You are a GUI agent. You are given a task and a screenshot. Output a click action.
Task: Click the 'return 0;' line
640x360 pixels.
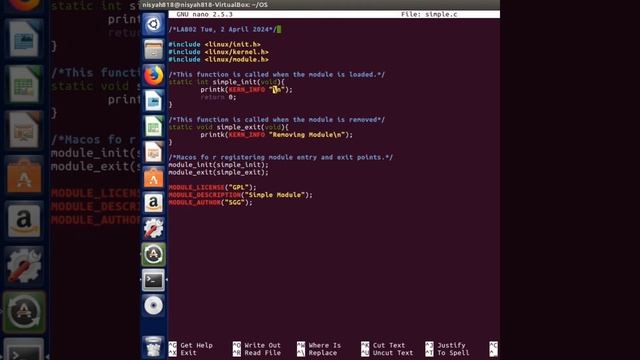click(x=218, y=97)
